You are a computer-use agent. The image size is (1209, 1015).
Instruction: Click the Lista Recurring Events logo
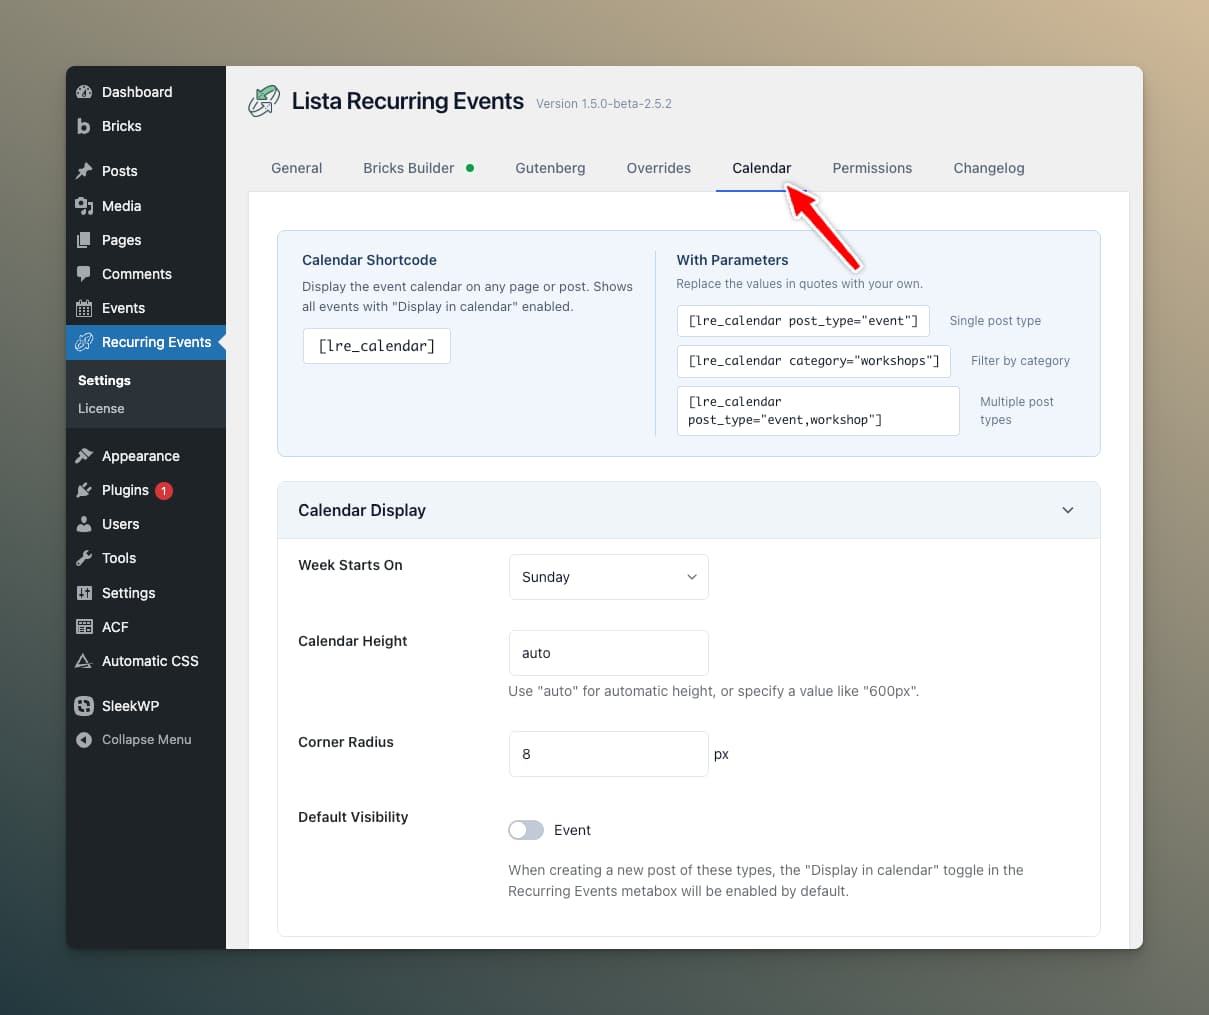264,101
